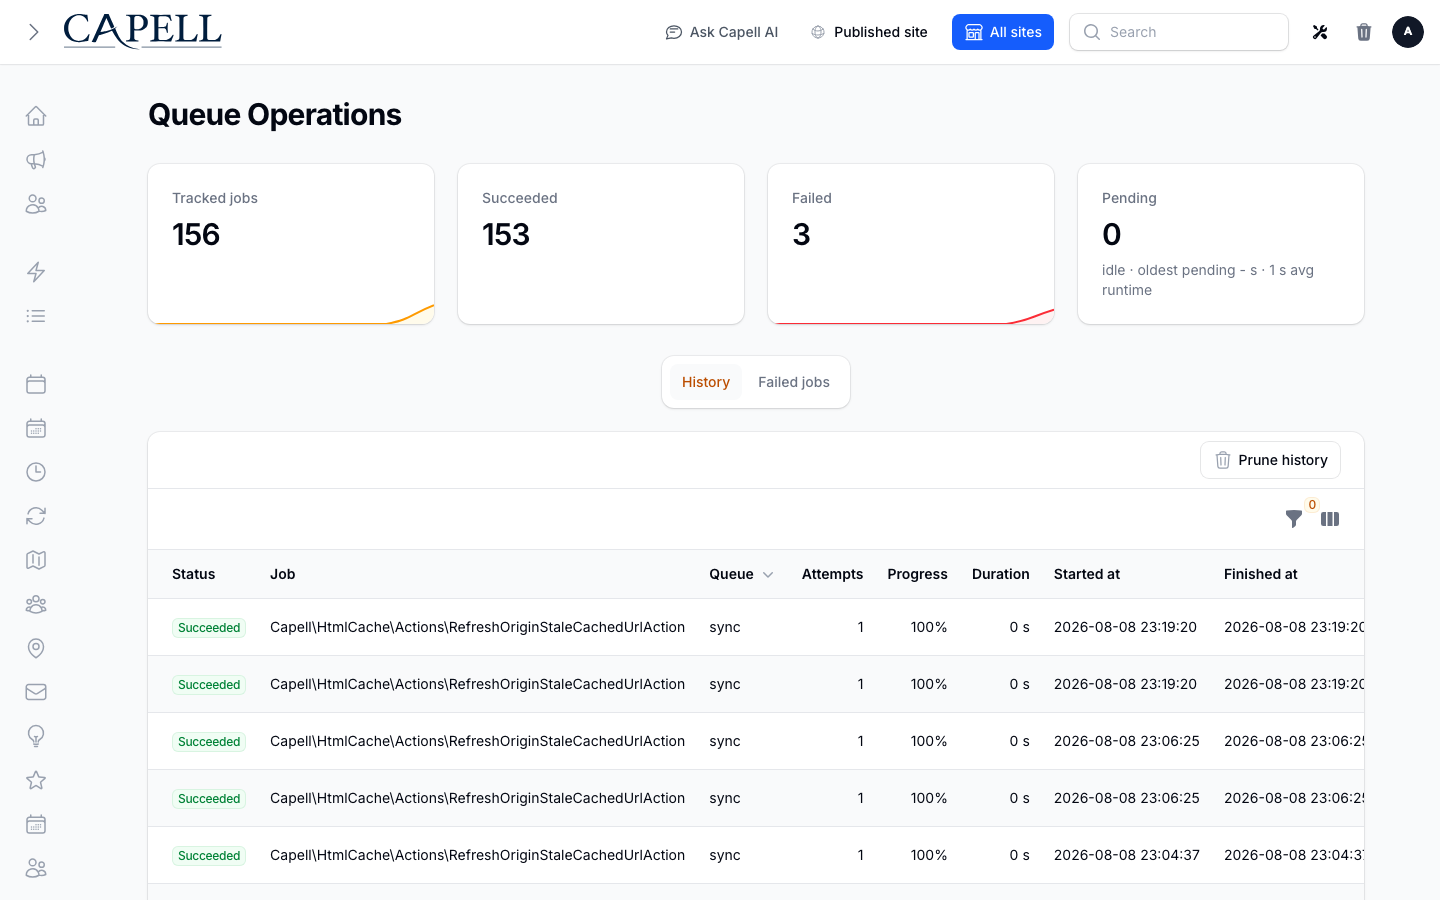Viewport: 1440px width, 900px height.
Task: Open the blank calendar sidebar icon
Action: 36,384
